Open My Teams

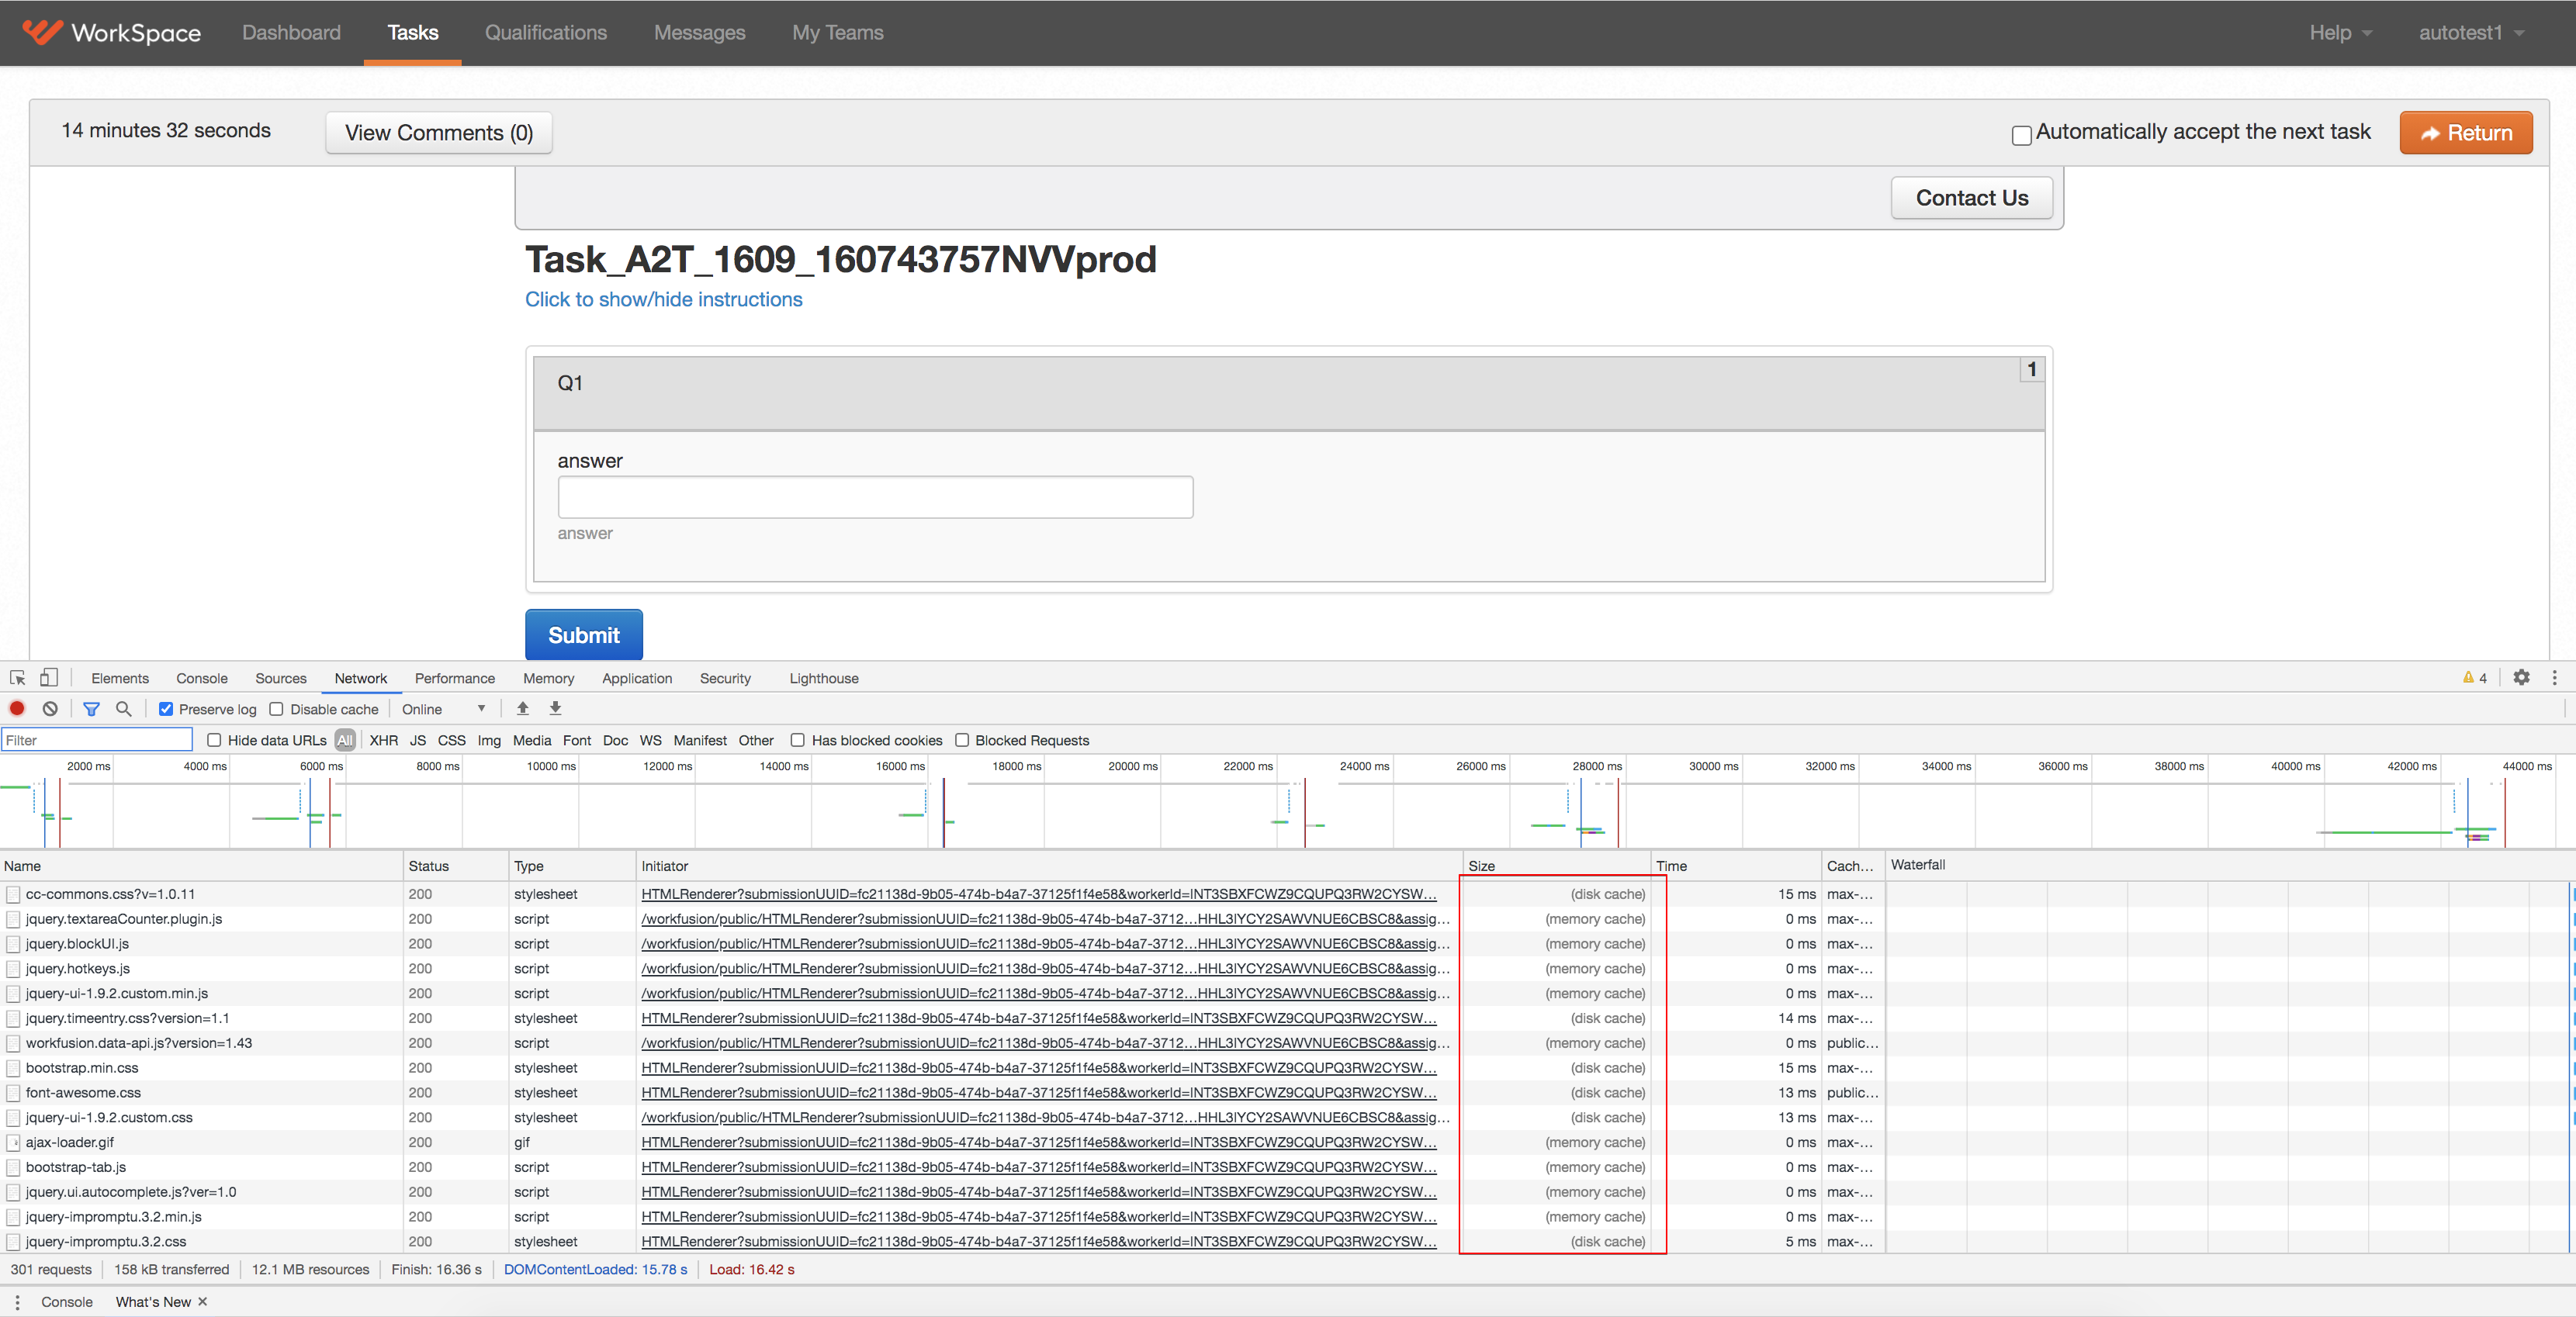click(x=837, y=33)
